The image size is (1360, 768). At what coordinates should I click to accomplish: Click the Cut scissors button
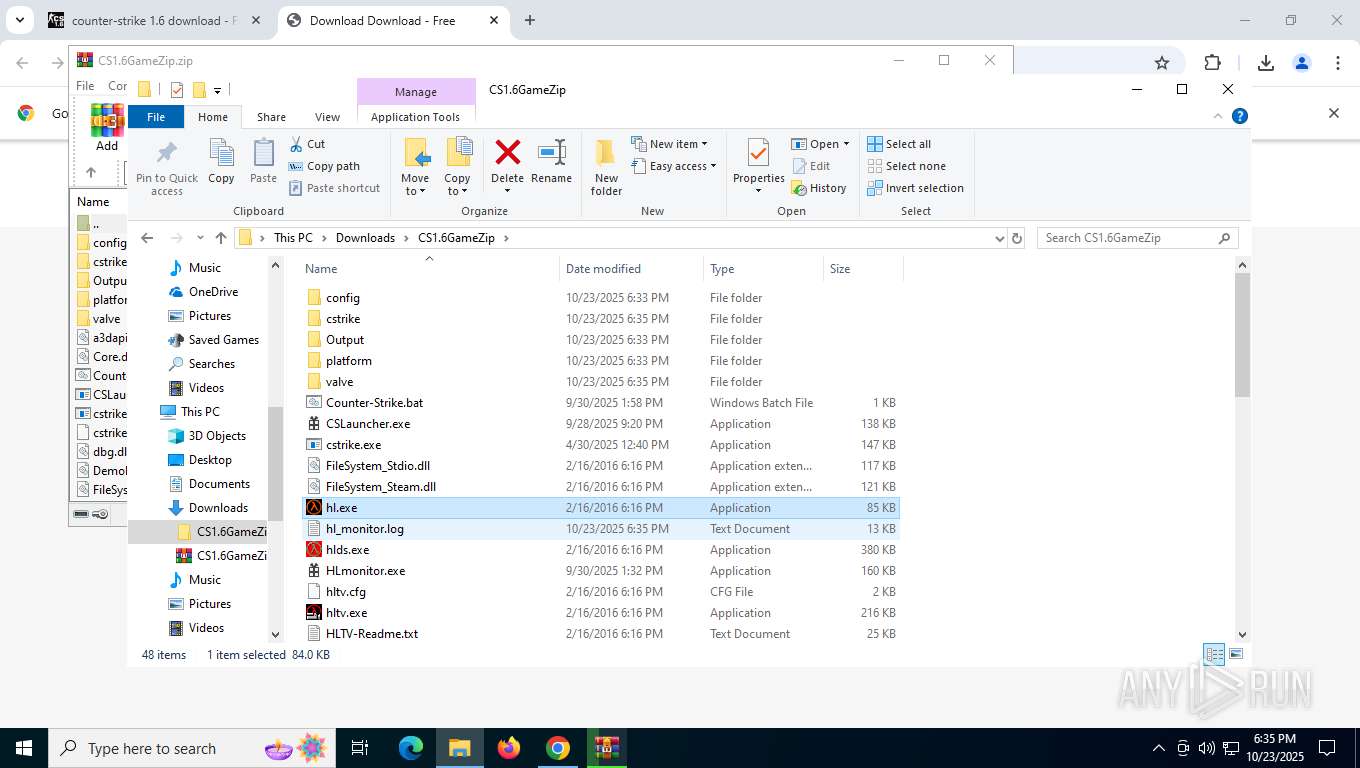(307, 144)
